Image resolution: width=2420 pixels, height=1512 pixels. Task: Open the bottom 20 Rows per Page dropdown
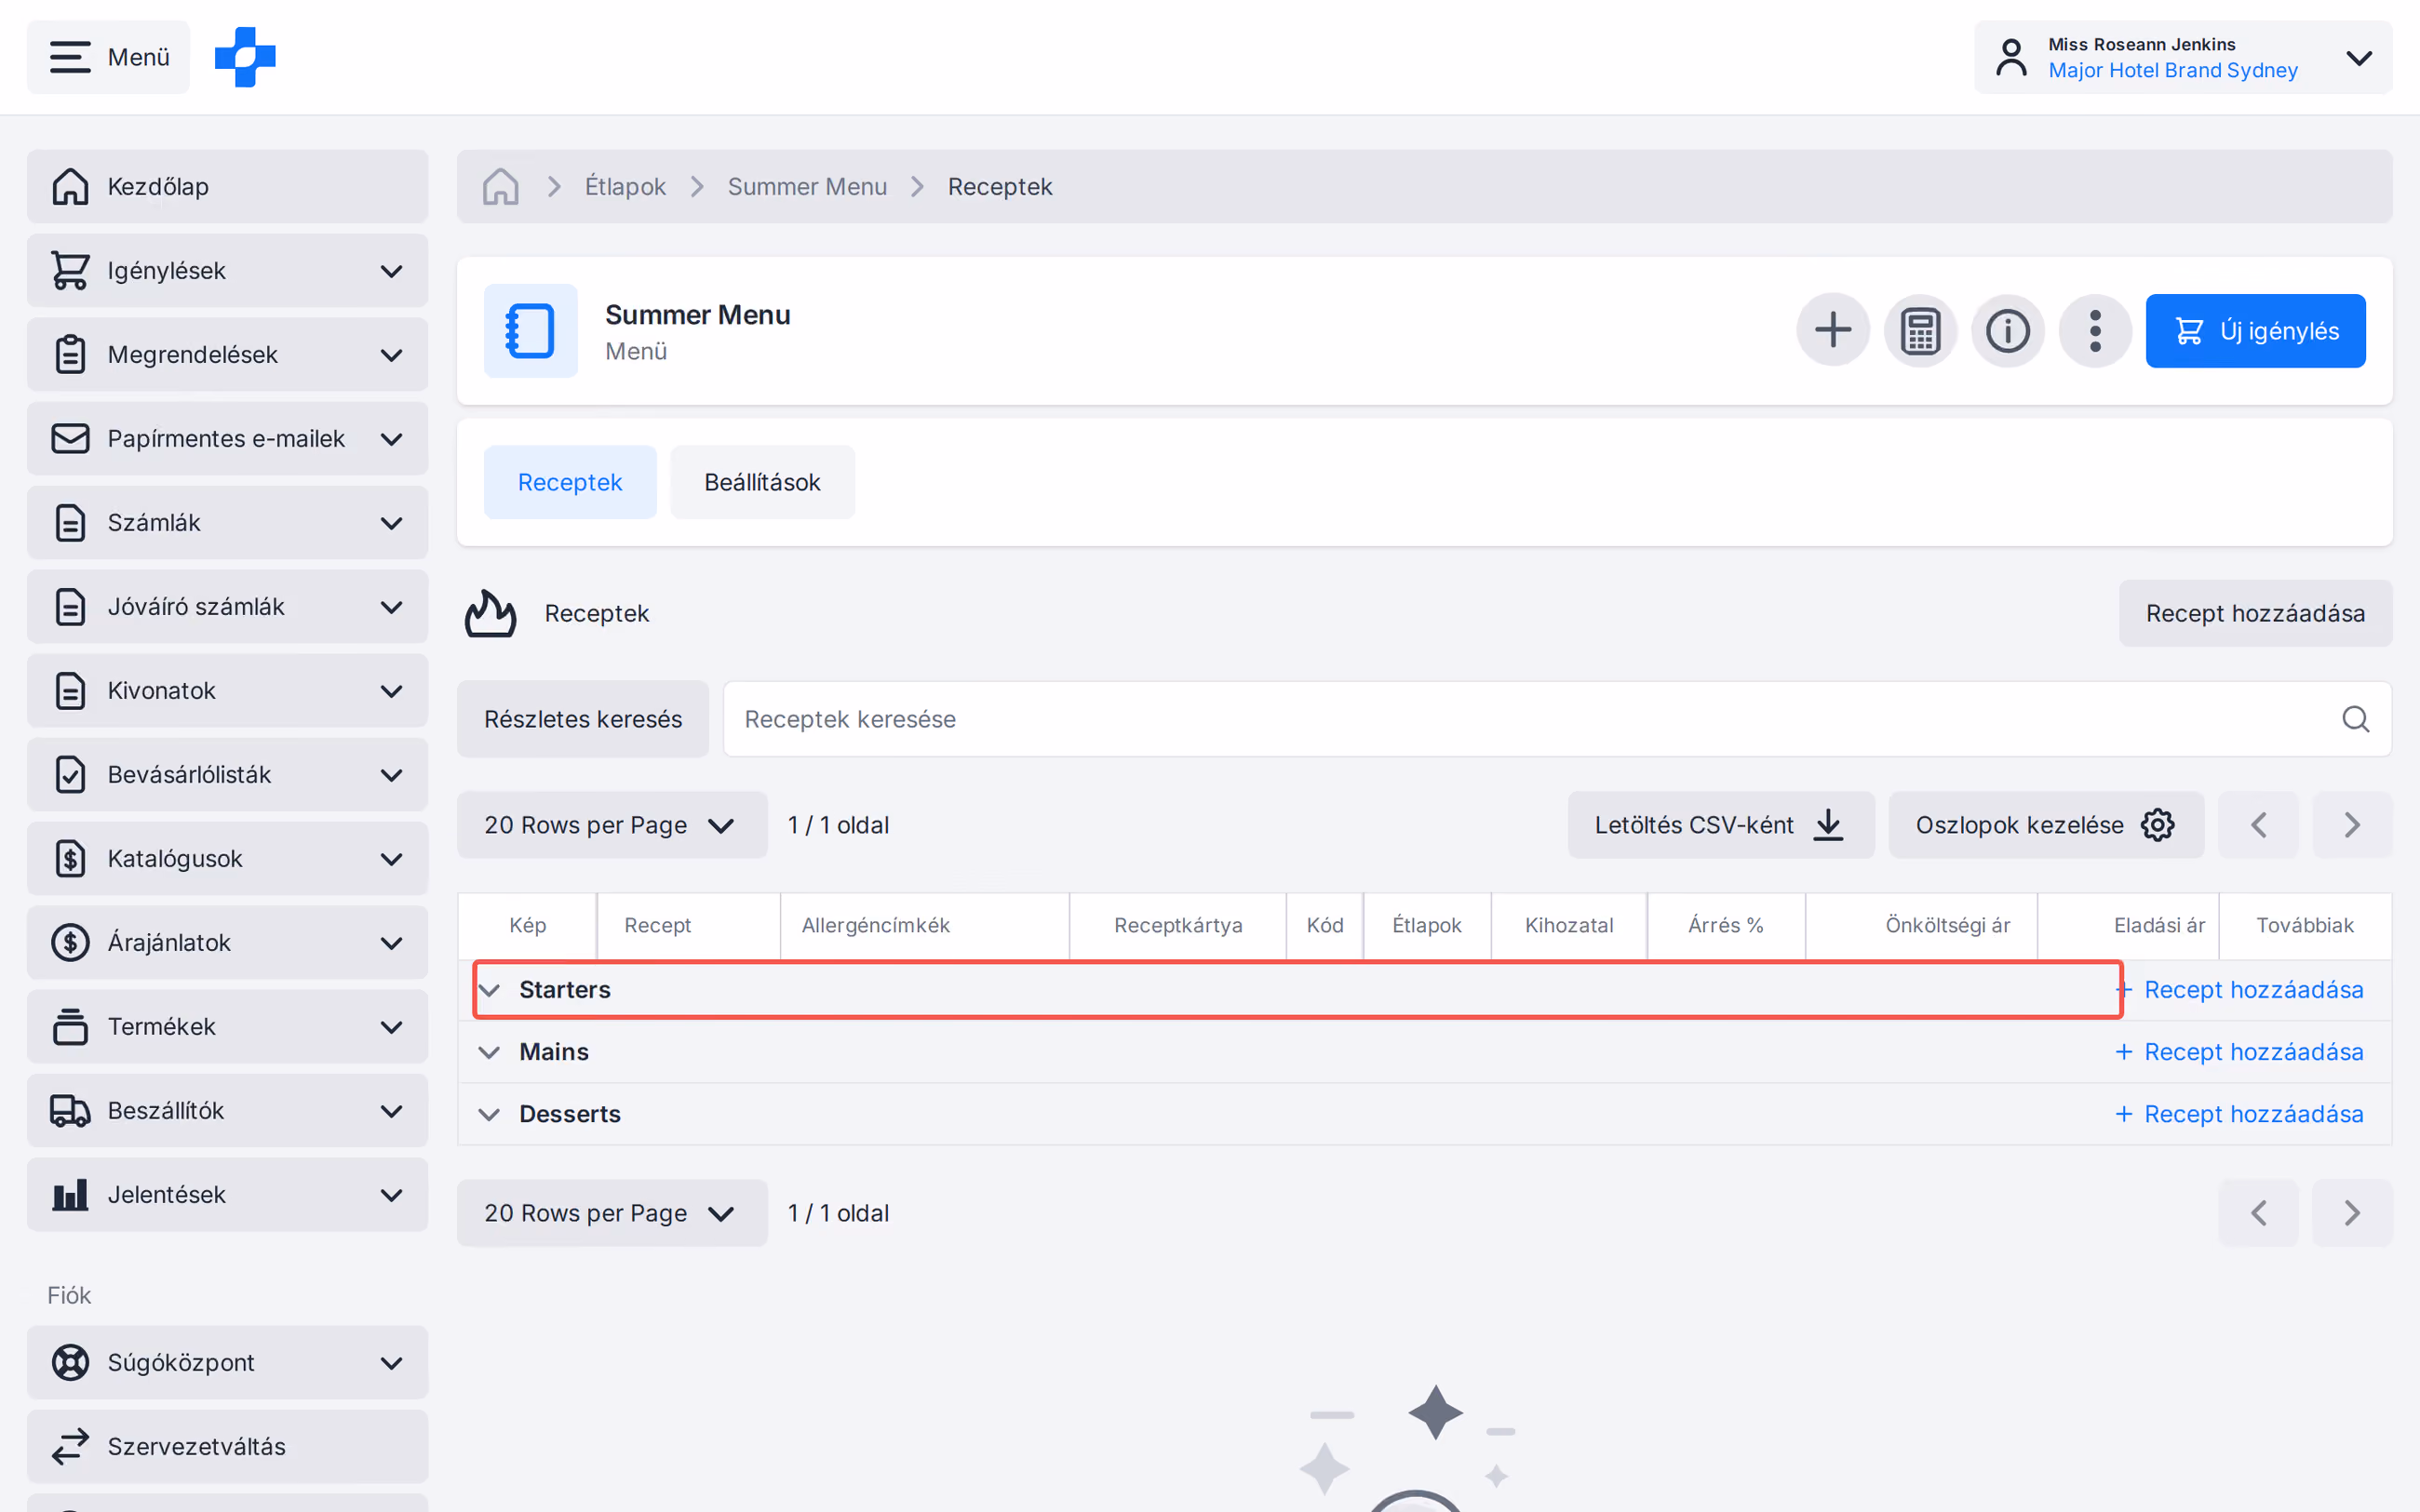point(612,1213)
